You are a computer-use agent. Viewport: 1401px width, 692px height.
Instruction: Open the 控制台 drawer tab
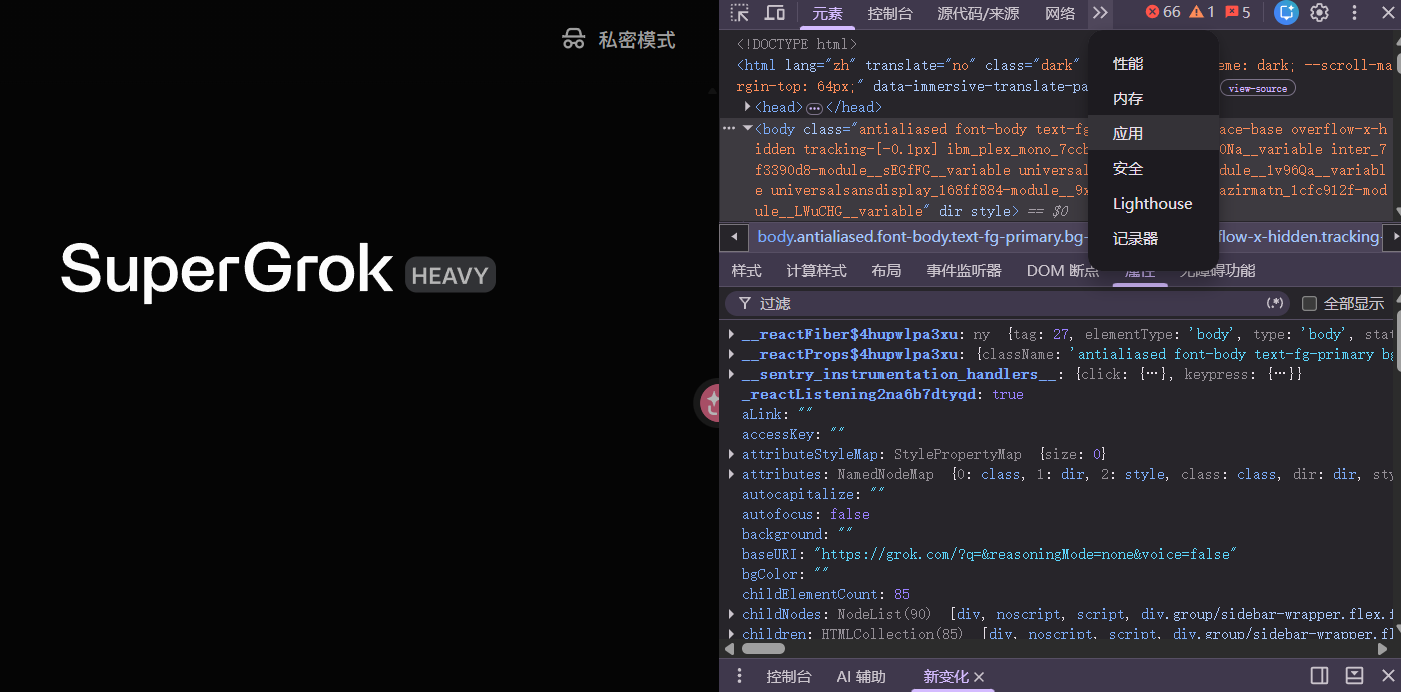pos(789,677)
